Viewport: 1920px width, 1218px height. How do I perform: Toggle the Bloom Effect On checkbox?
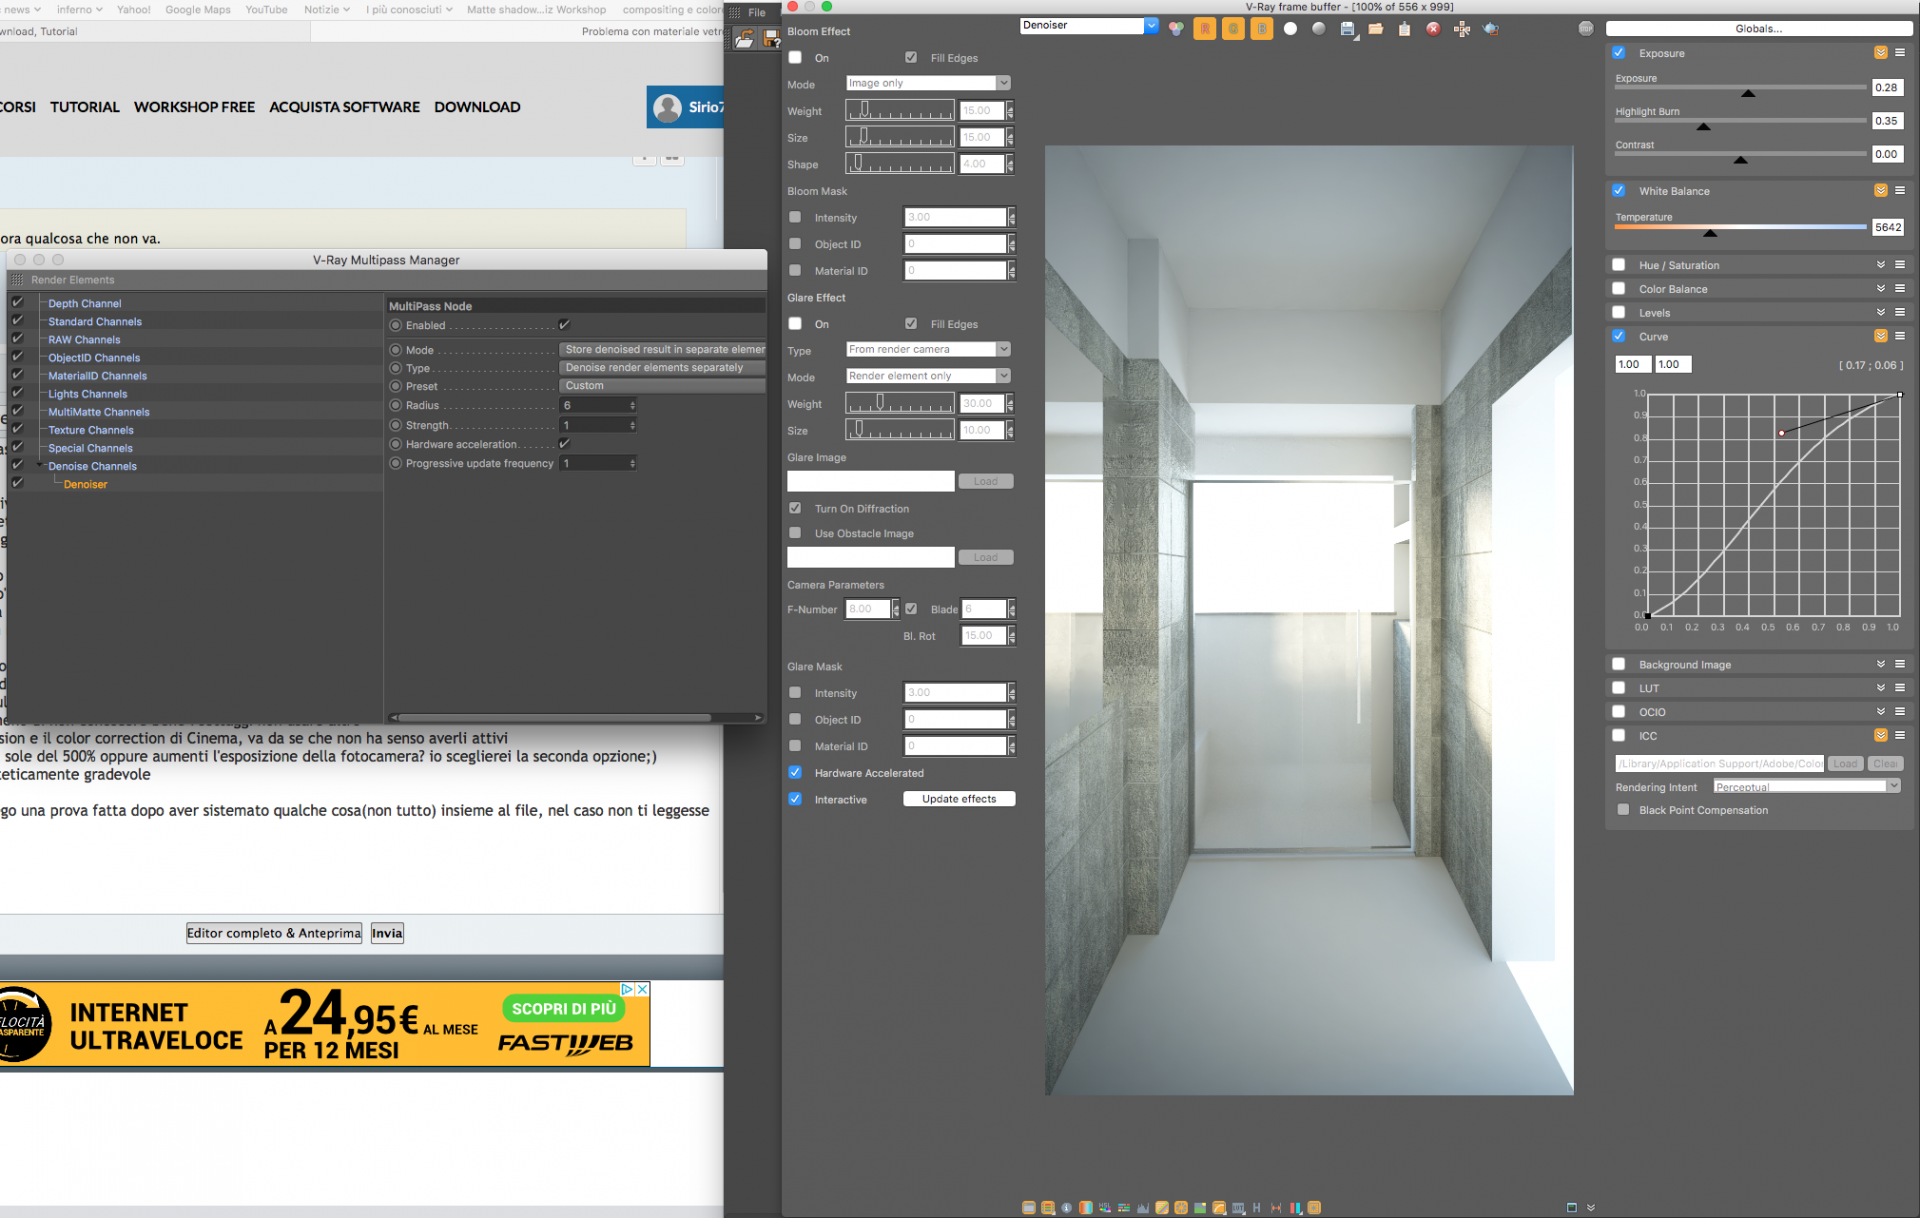795,57
